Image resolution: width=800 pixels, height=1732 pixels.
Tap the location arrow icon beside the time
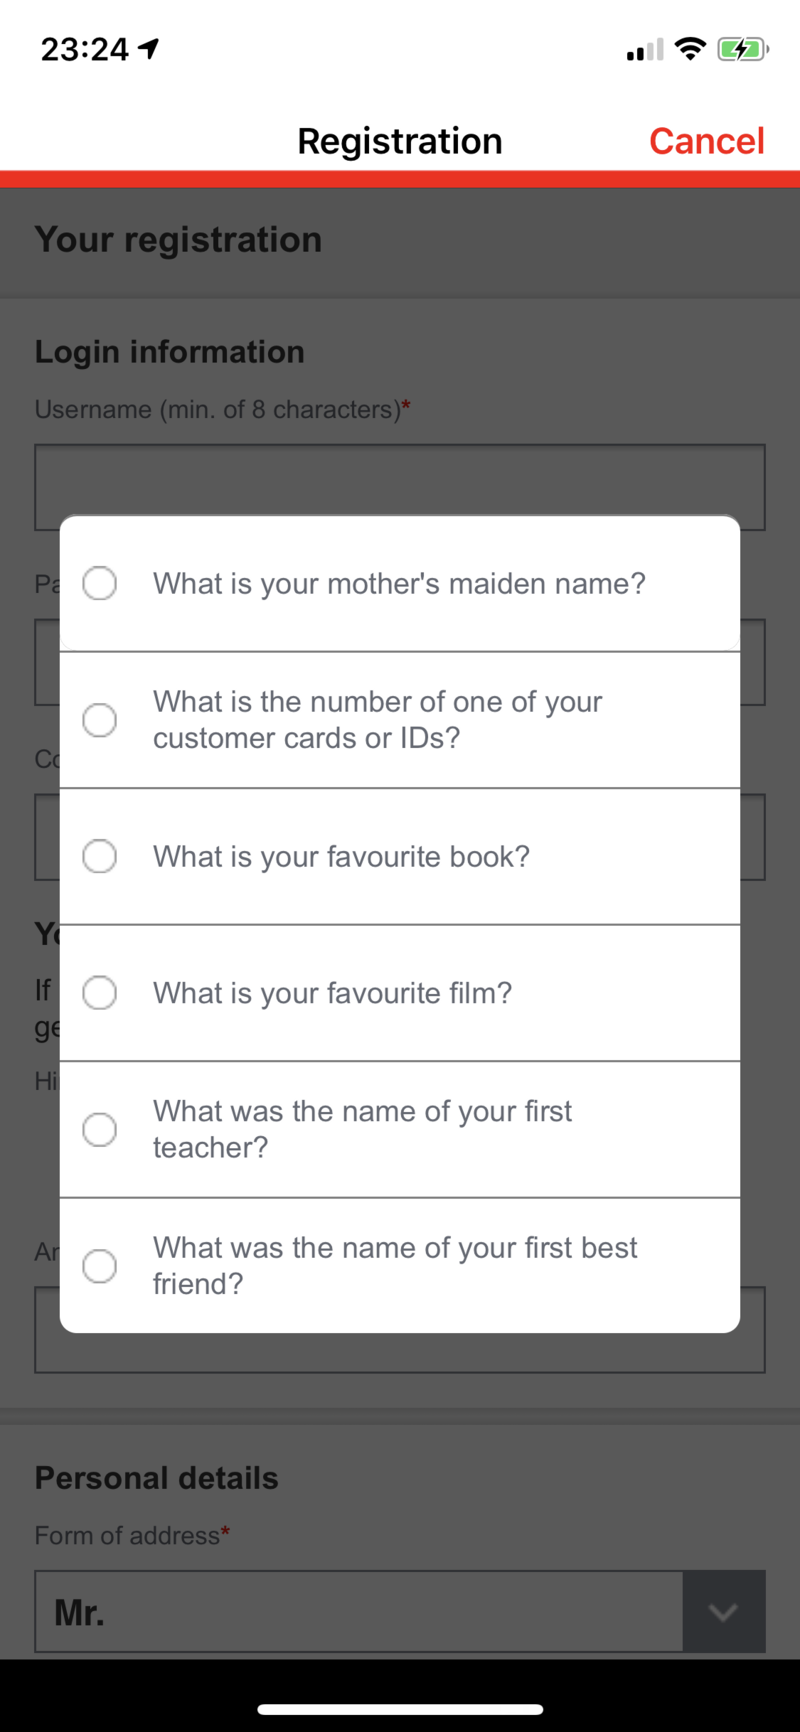(149, 48)
